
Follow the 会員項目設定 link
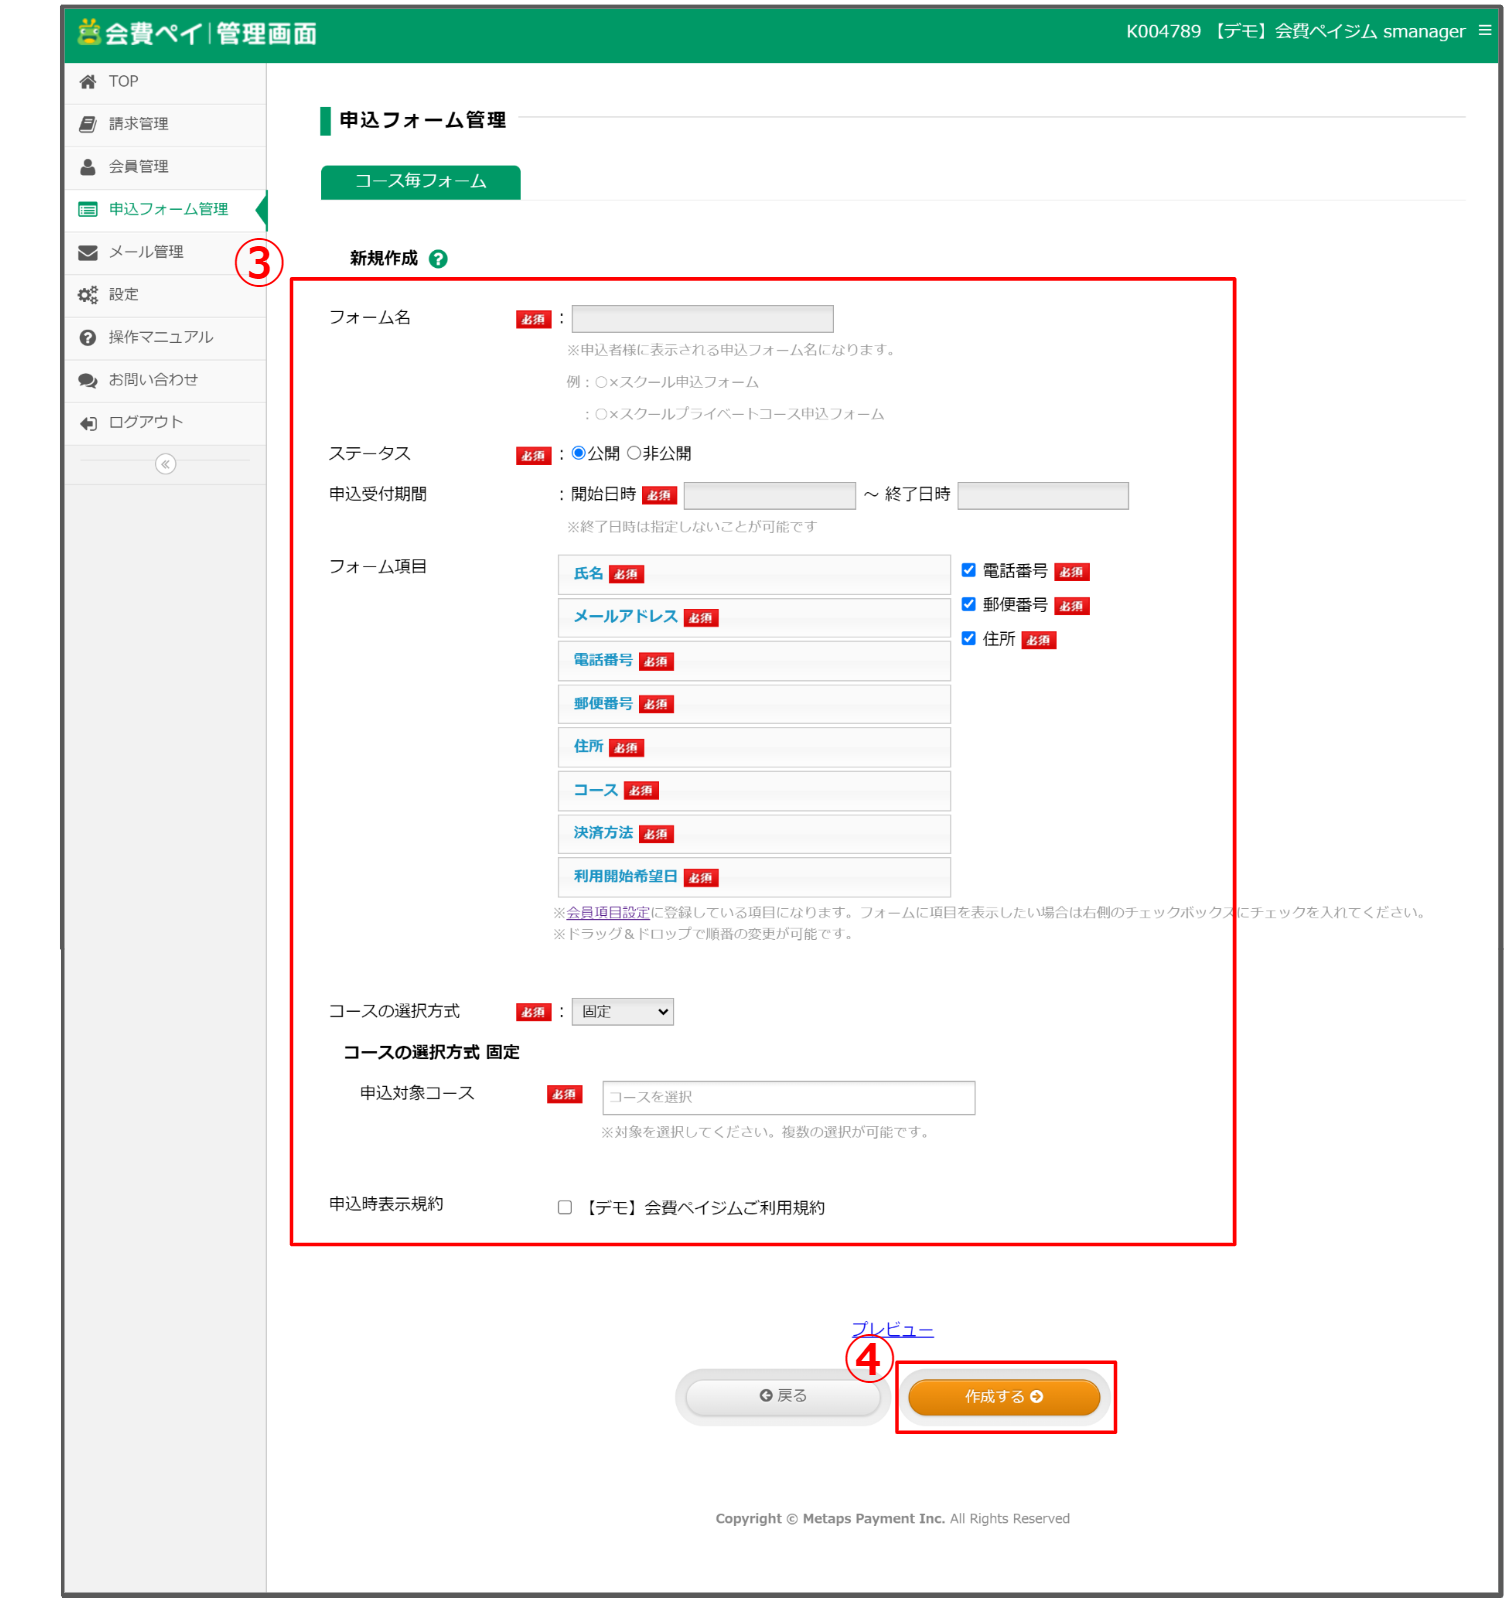[608, 912]
